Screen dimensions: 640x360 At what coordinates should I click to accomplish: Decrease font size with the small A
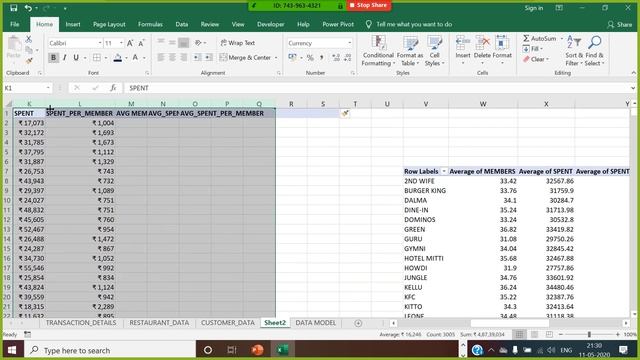(141, 43)
